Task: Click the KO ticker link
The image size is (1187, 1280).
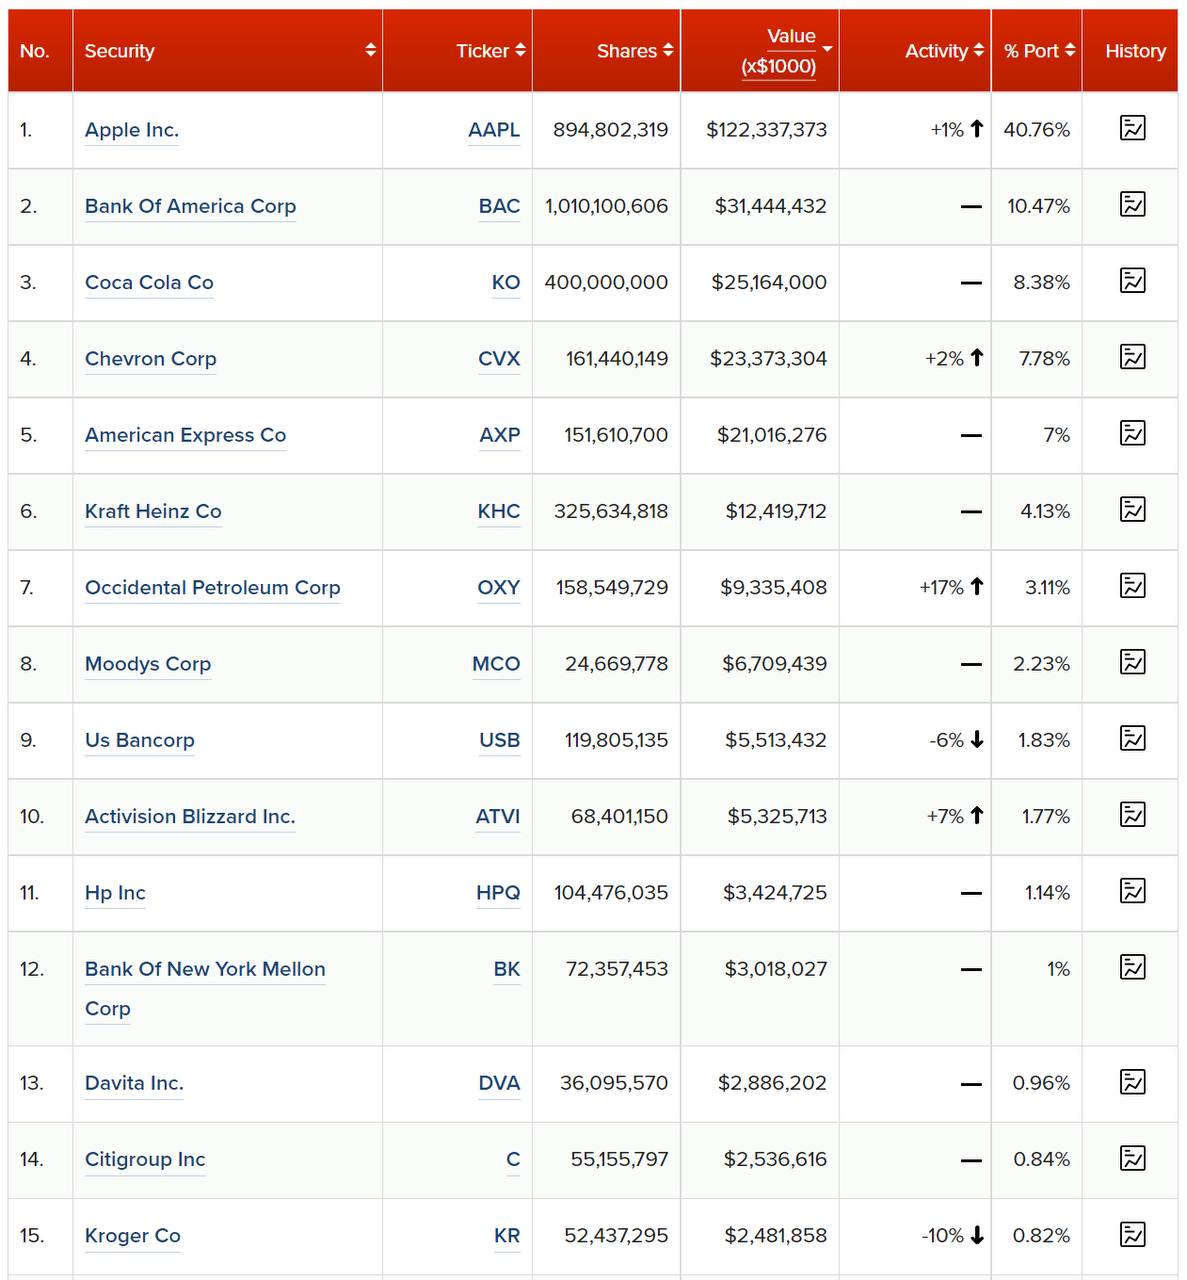Action: tap(506, 282)
